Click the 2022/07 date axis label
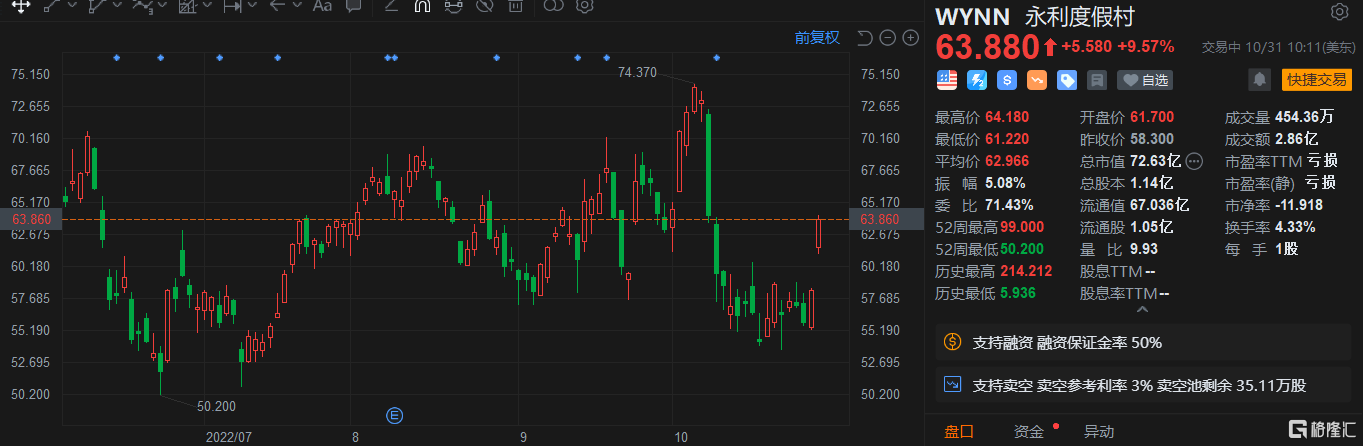1363x446 pixels. pyautogui.click(x=227, y=437)
